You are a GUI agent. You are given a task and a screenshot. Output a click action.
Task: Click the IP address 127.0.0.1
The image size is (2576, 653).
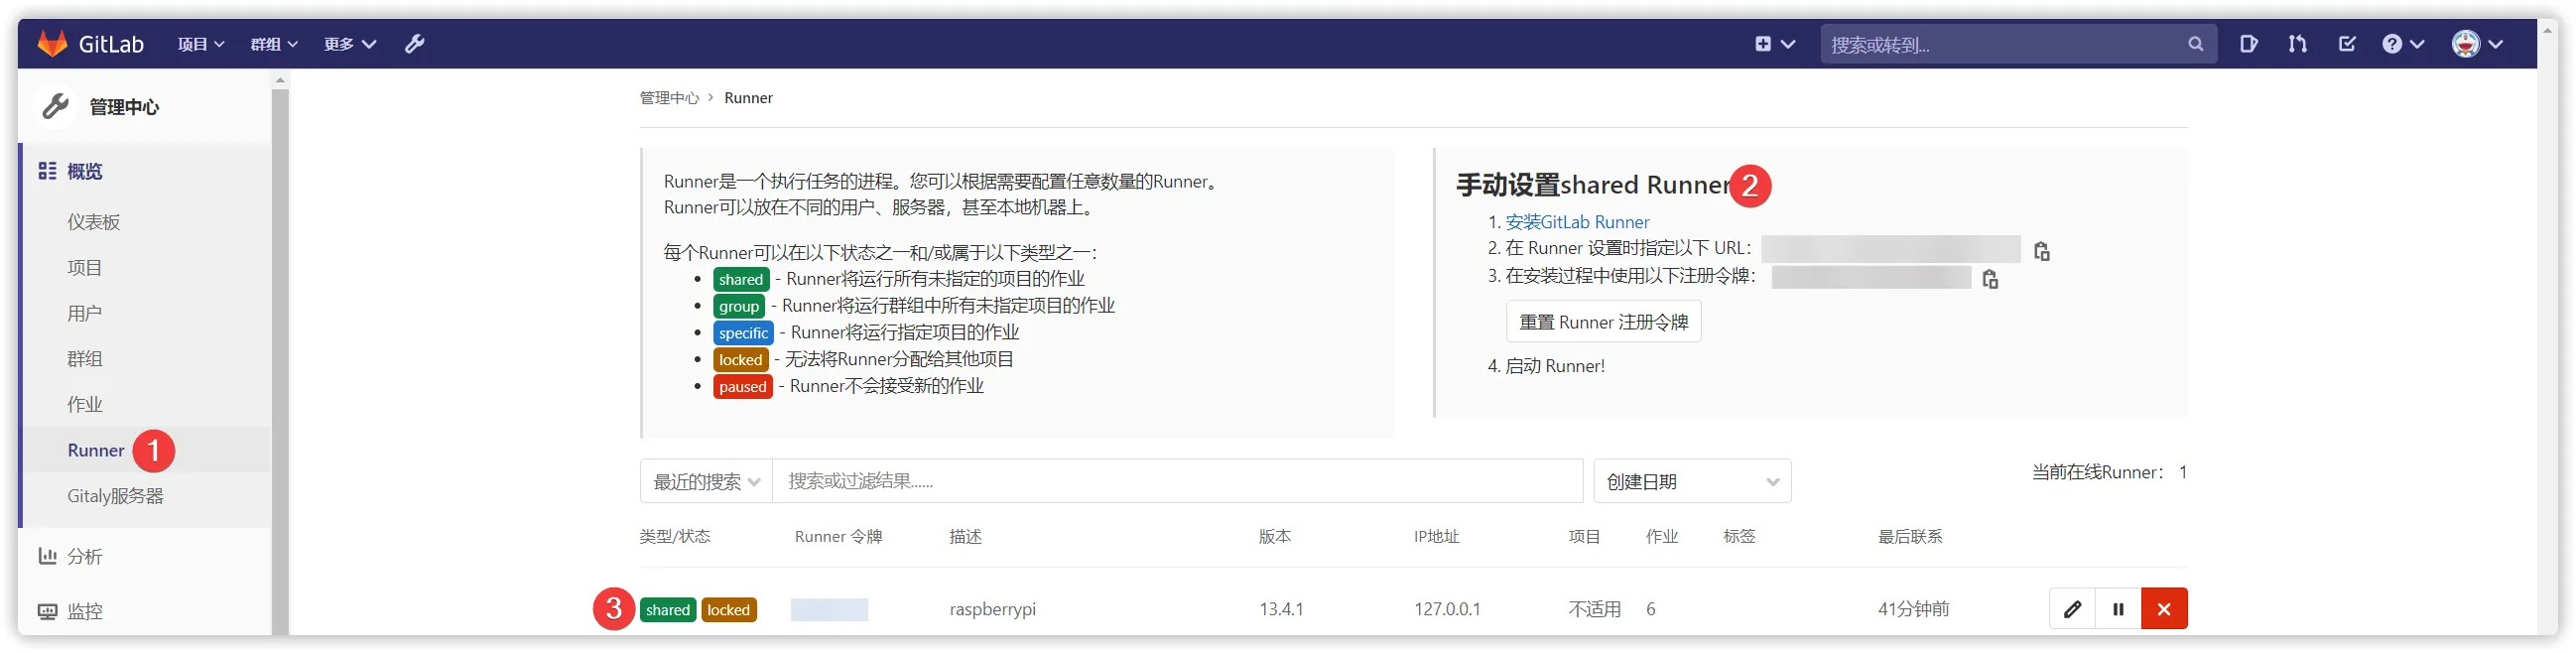(x=1447, y=609)
